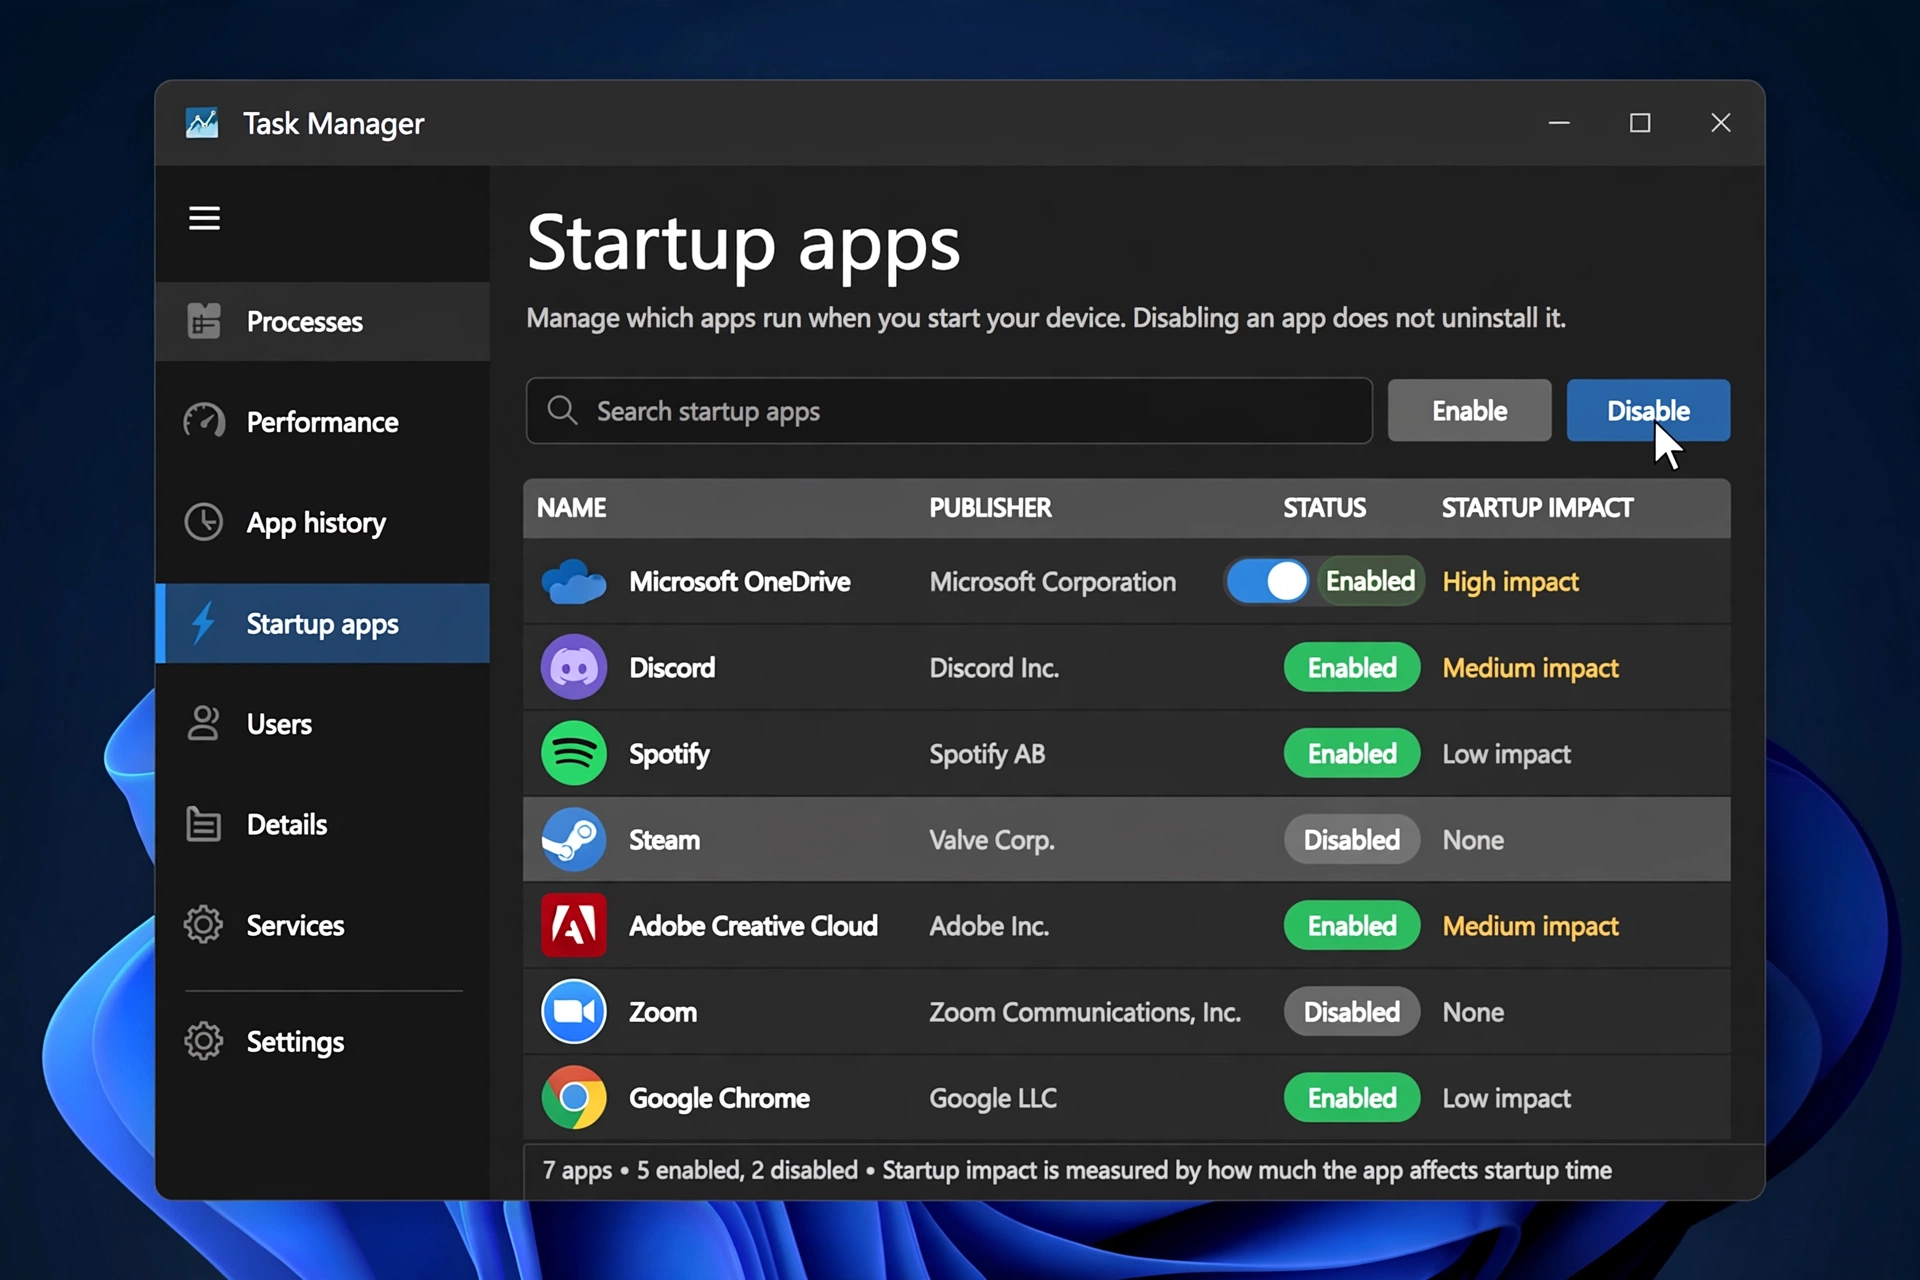Click the Users person icon in sidebar
The image size is (1920, 1280).
203,723
